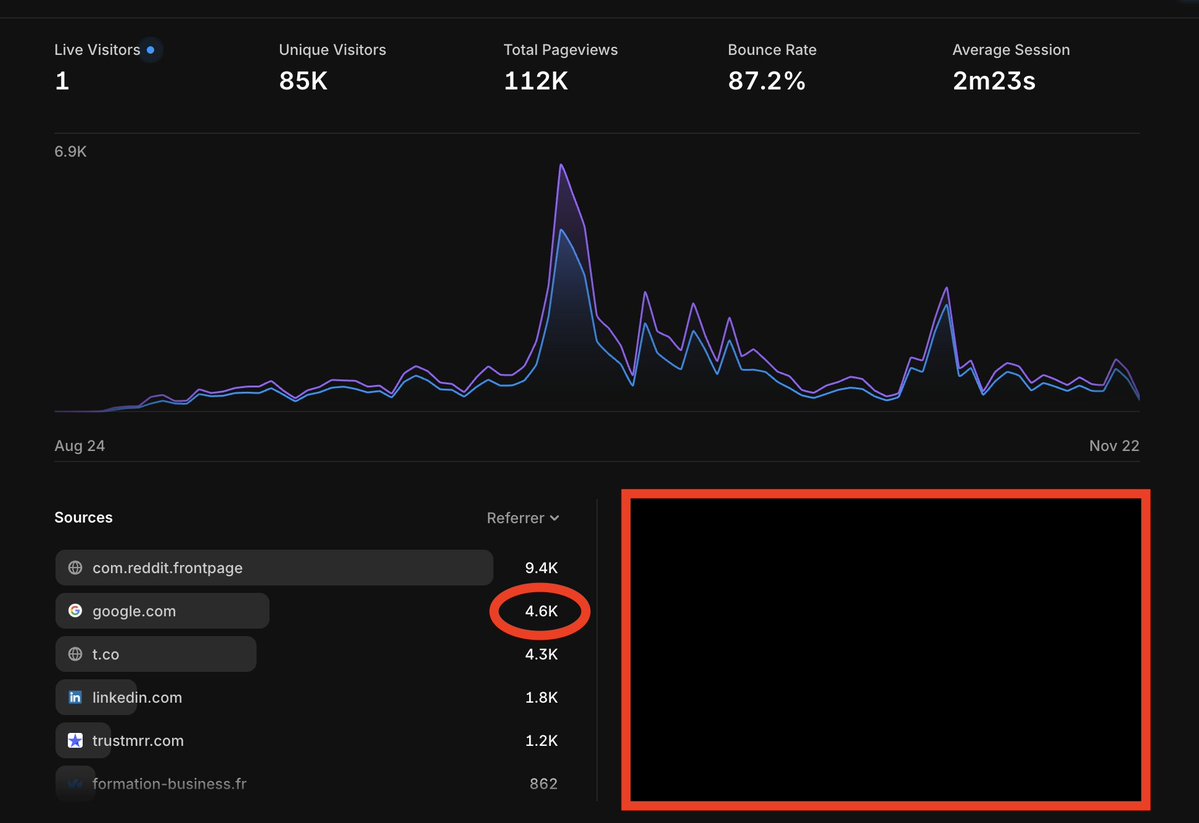Image resolution: width=1199 pixels, height=823 pixels.
Task: Click the tallest peak on the chart
Action: tap(561, 166)
